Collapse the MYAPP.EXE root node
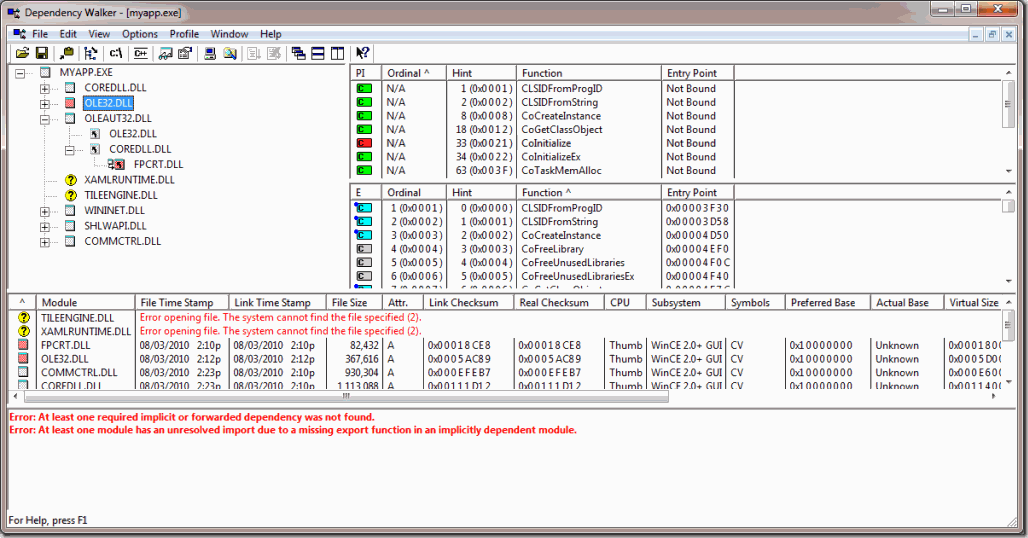The image size is (1028, 538). tap(20, 73)
